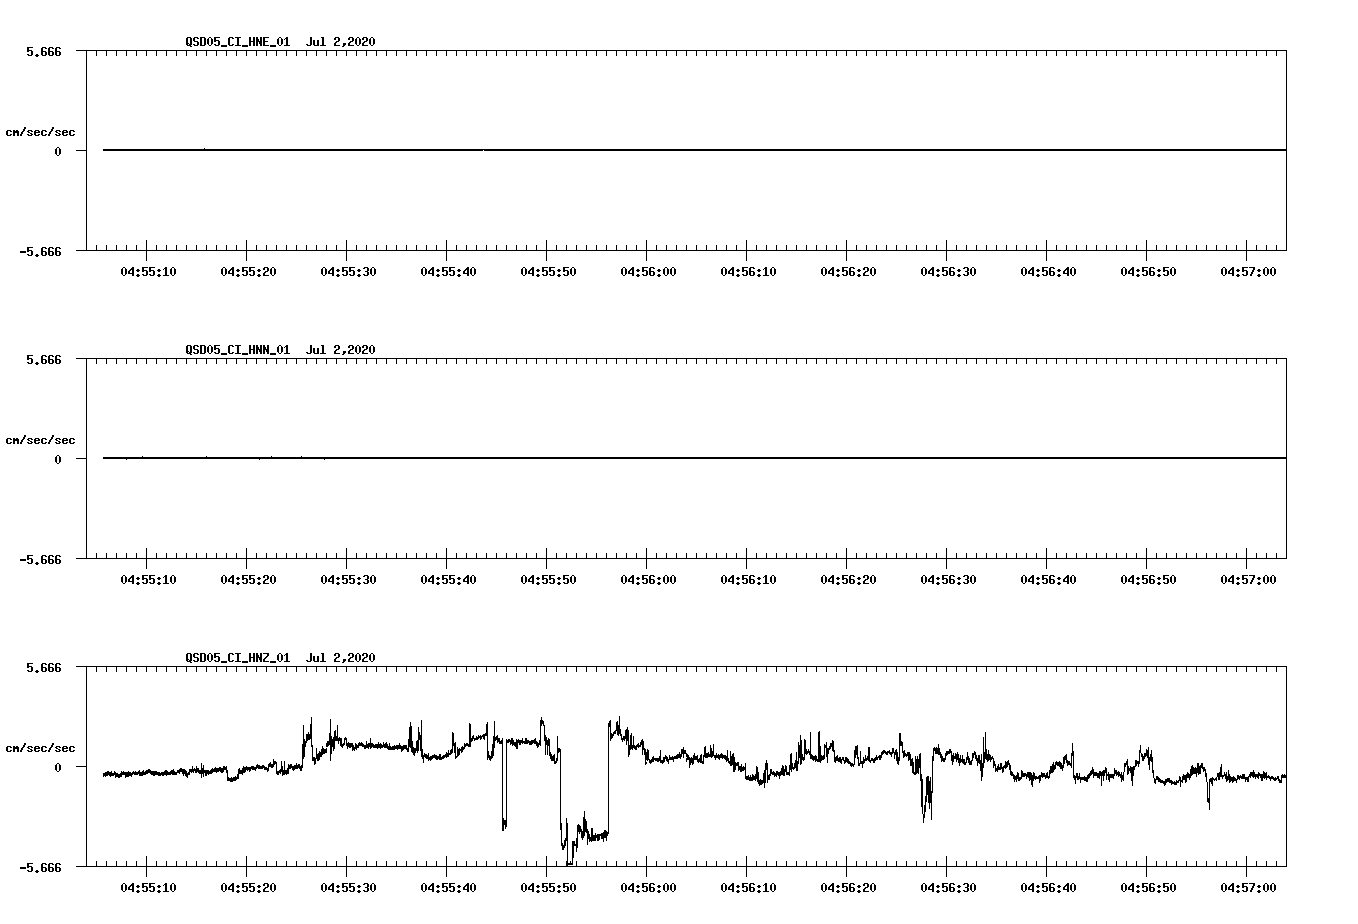Image resolution: width=1358 pixels, height=924 pixels.
Task: Select the -5.666 lower limit on the HNE plot
Action: pos(41,251)
